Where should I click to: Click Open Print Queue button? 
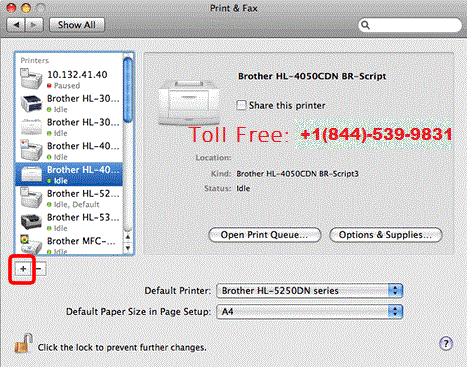265,235
